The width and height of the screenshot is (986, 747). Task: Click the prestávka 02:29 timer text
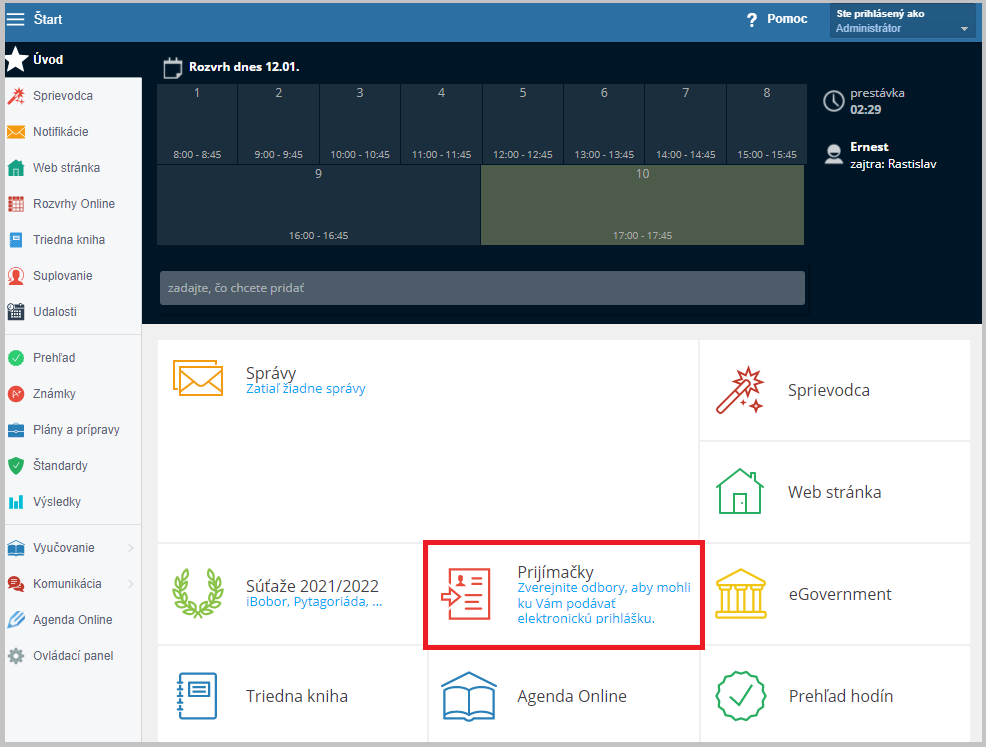(x=877, y=101)
